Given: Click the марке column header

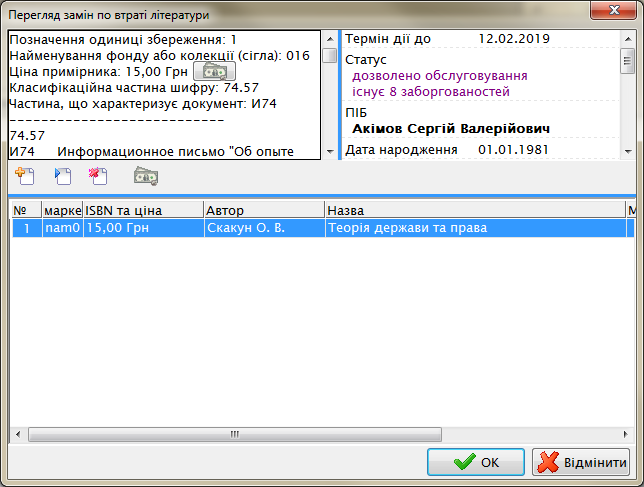Looking at the screenshot, I should pyautogui.click(x=62, y=211).
